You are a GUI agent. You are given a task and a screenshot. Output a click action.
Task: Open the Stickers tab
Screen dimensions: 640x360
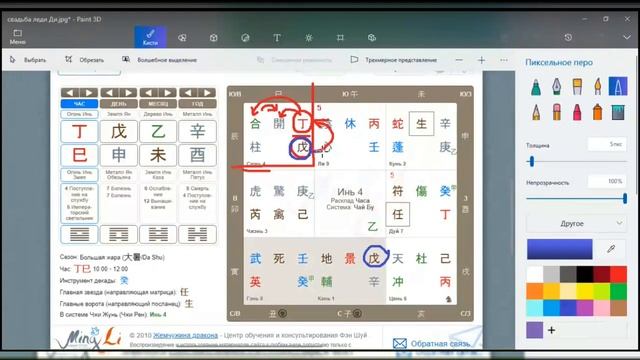245,38
